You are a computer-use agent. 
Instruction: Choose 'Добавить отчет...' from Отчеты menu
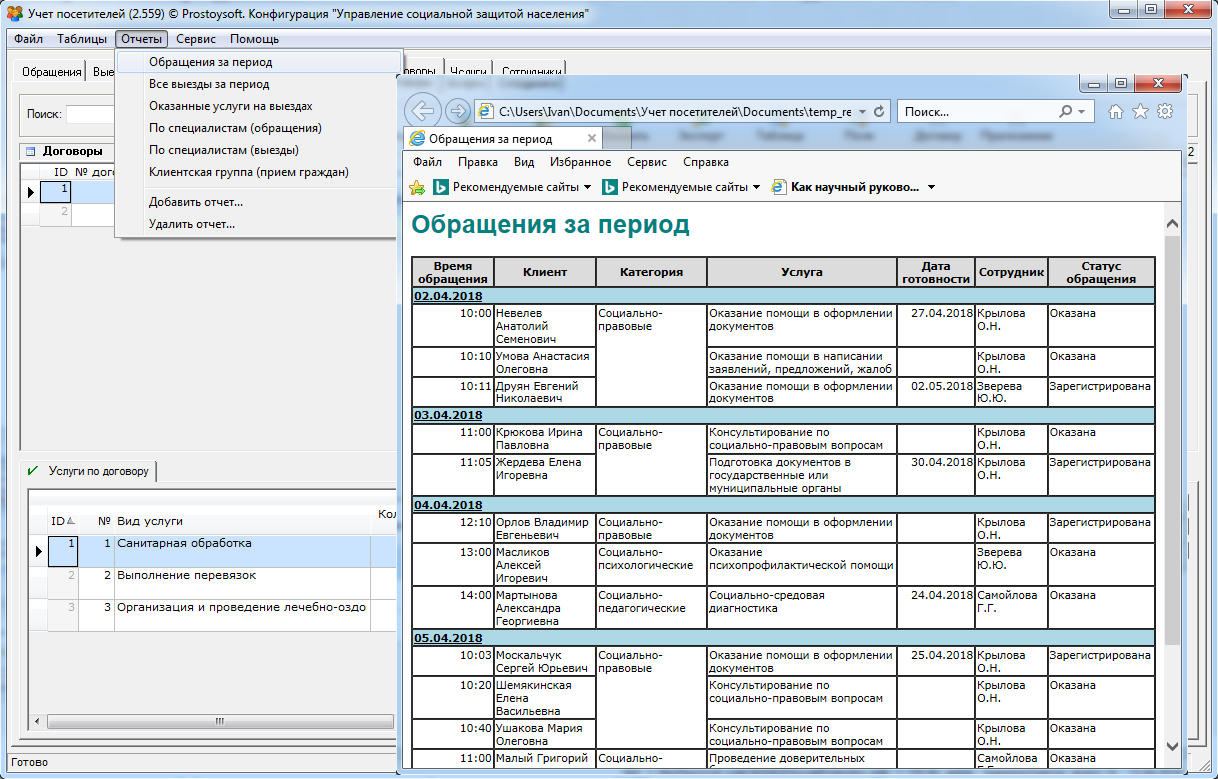[x=195, y=202]
